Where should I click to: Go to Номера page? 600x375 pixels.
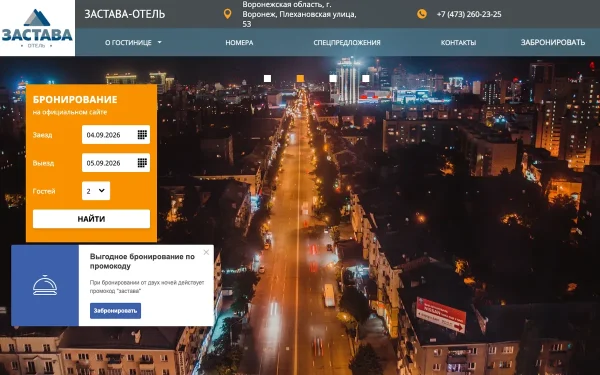tap(239, 42)
